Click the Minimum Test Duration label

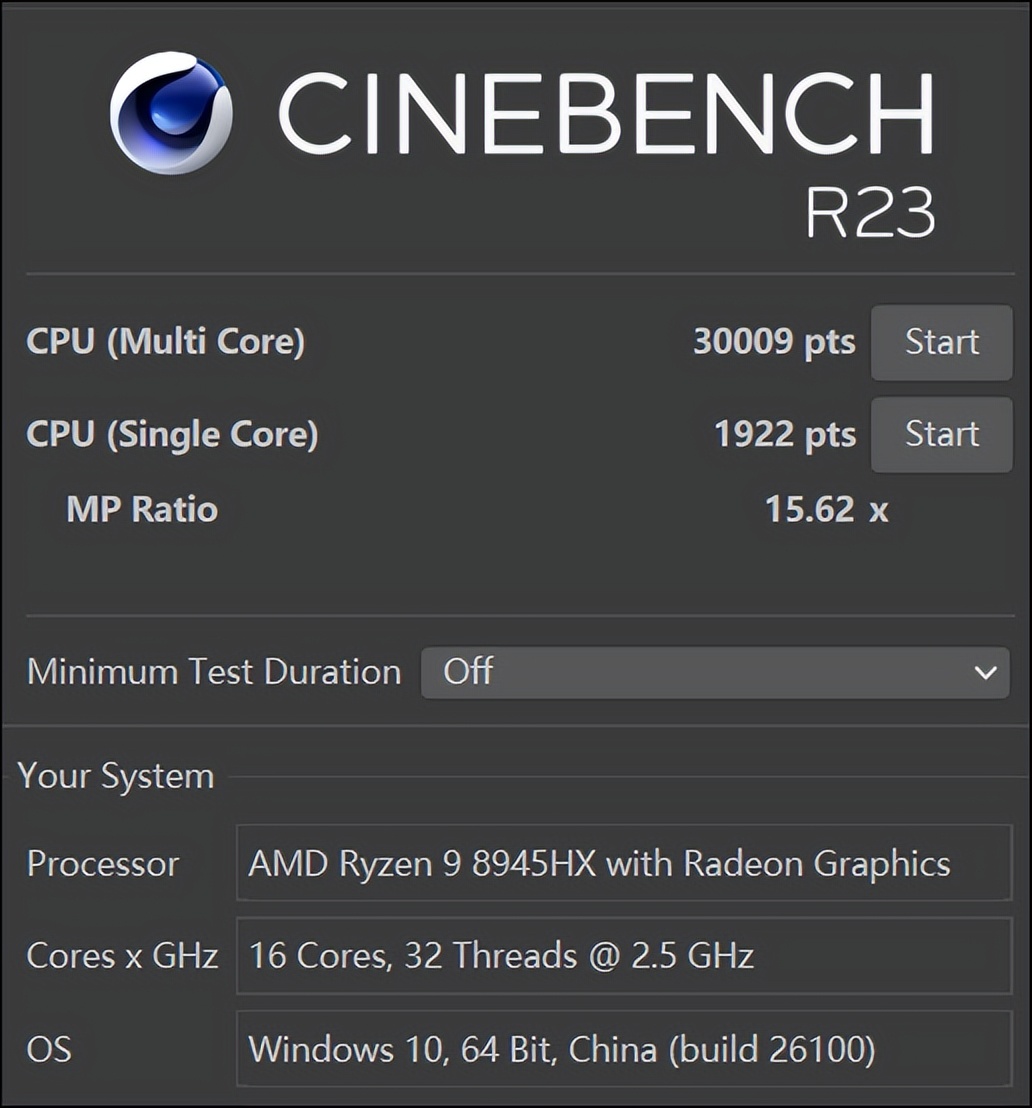(214, 672)
